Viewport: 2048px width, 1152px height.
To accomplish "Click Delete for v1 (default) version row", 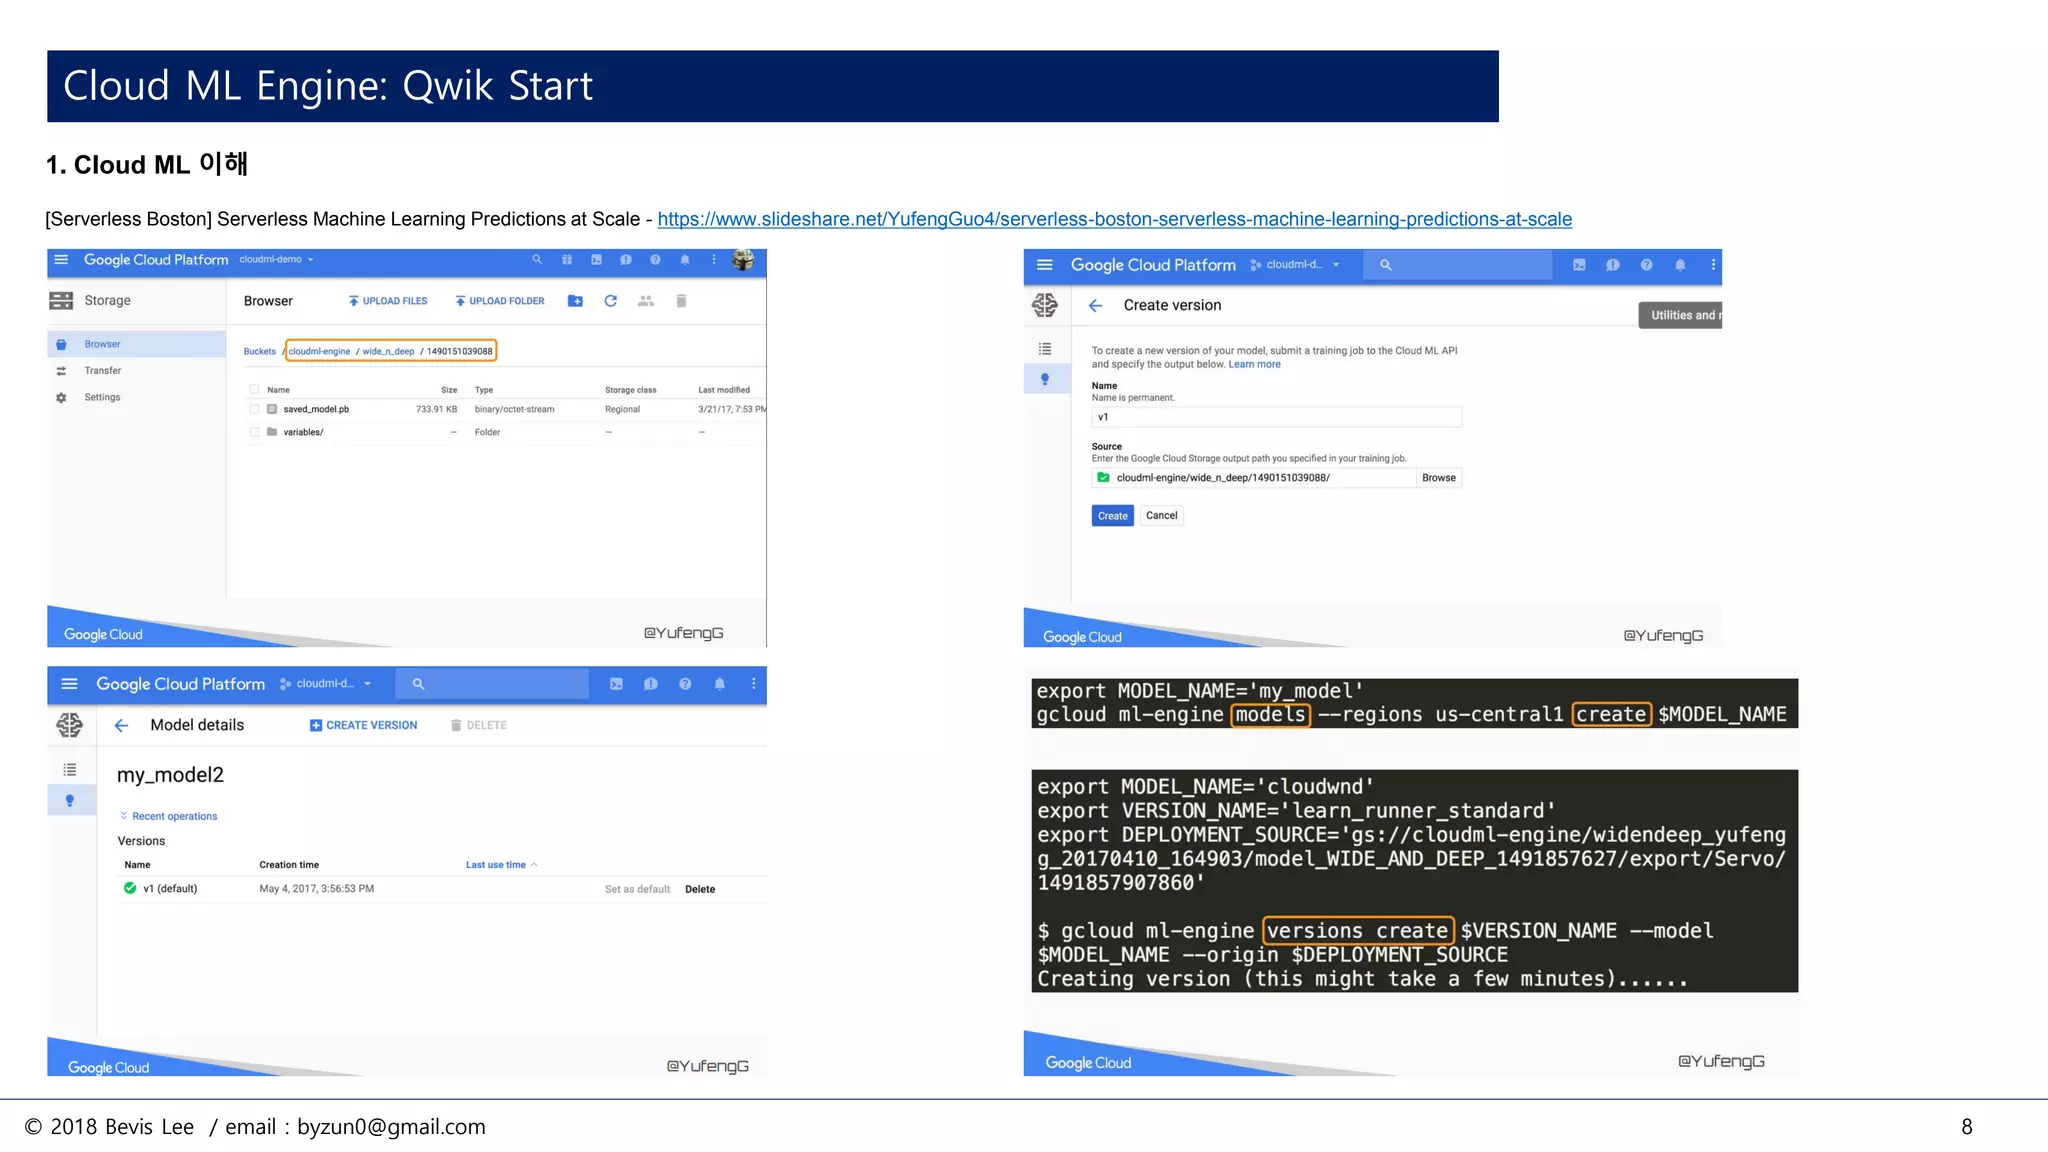I will coord(700,890).
